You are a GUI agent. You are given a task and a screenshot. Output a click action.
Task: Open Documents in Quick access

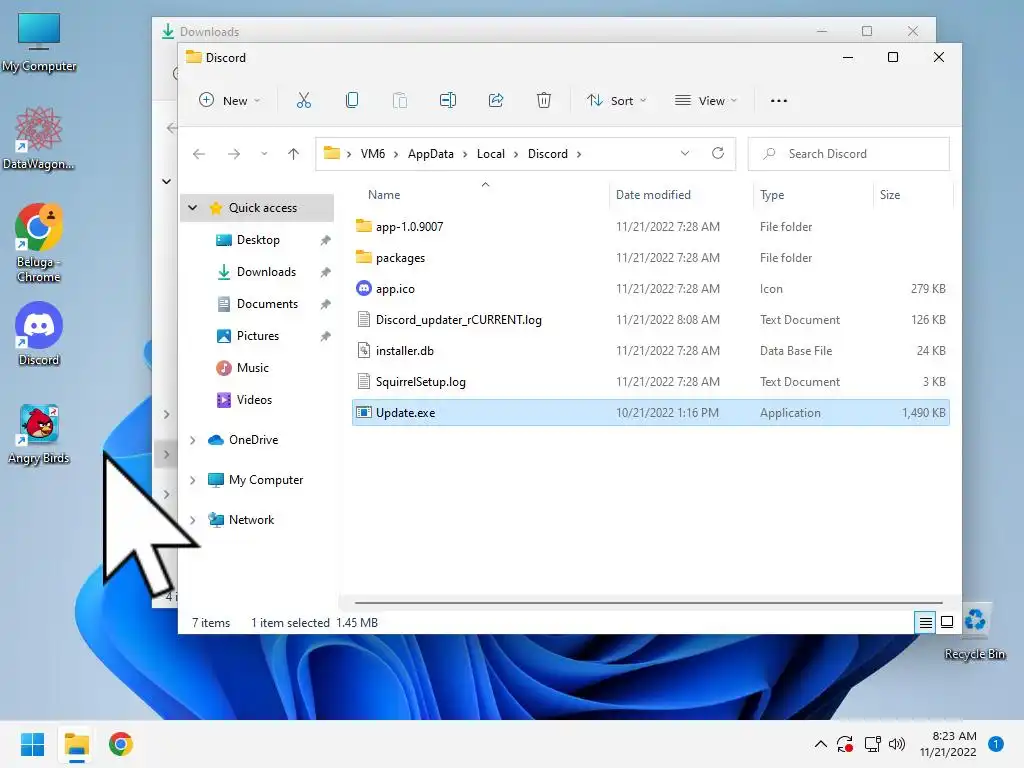tap(267, 304)
